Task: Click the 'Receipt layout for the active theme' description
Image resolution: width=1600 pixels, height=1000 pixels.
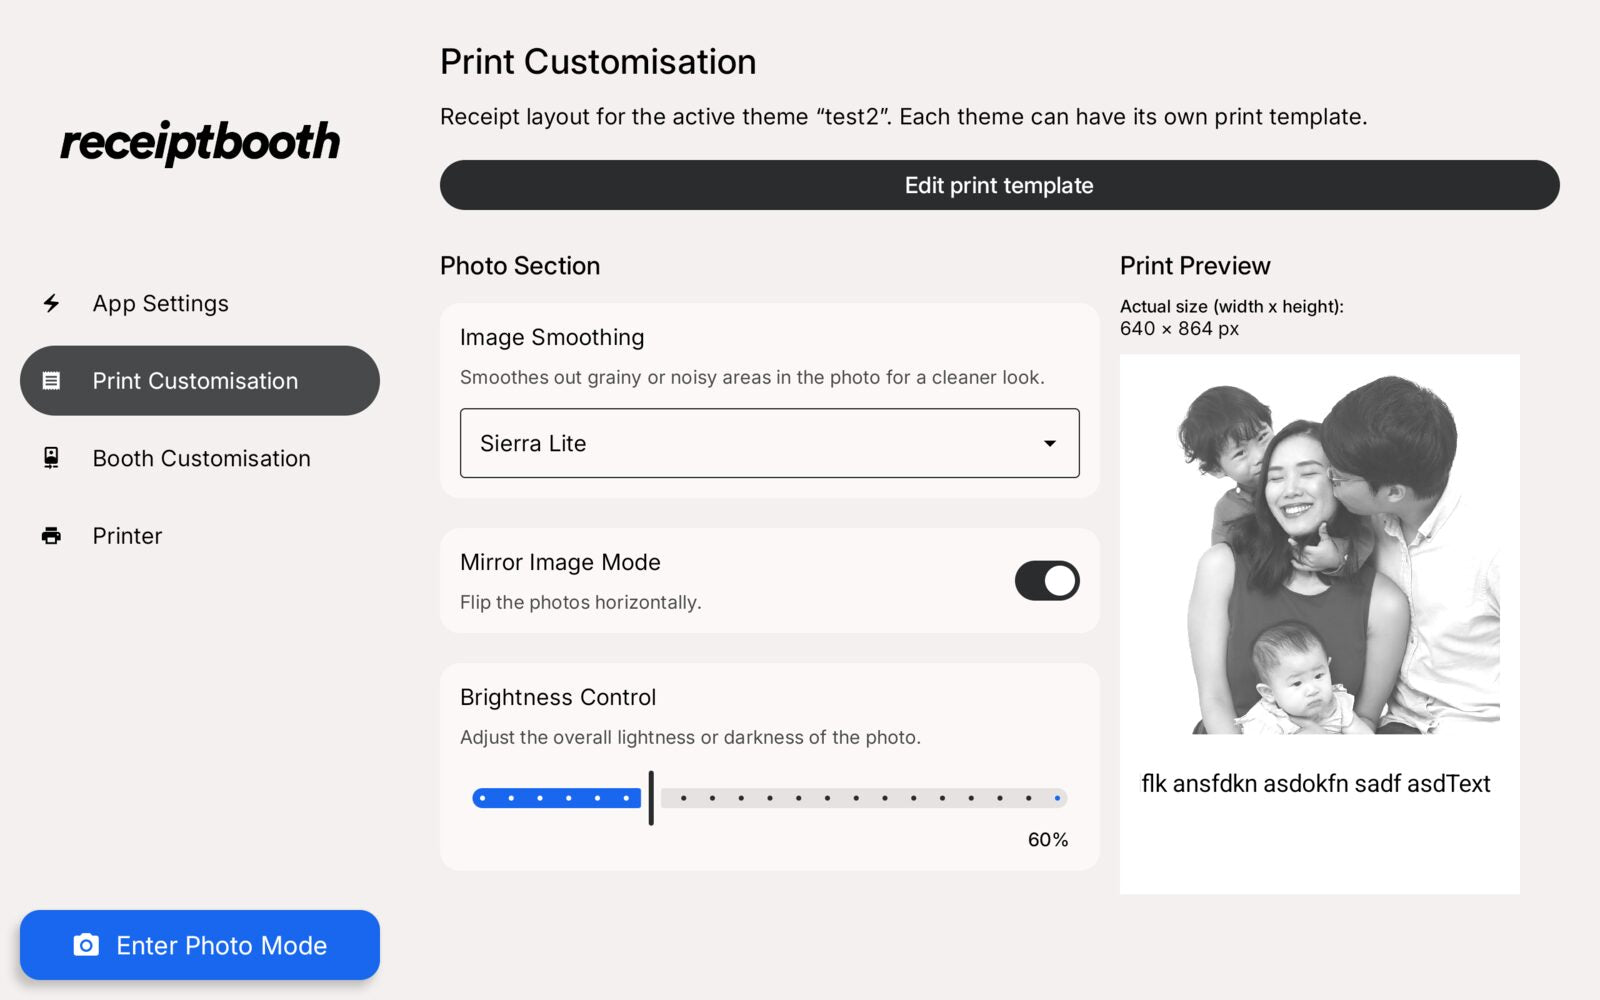Action: click(x=904, y=117)
